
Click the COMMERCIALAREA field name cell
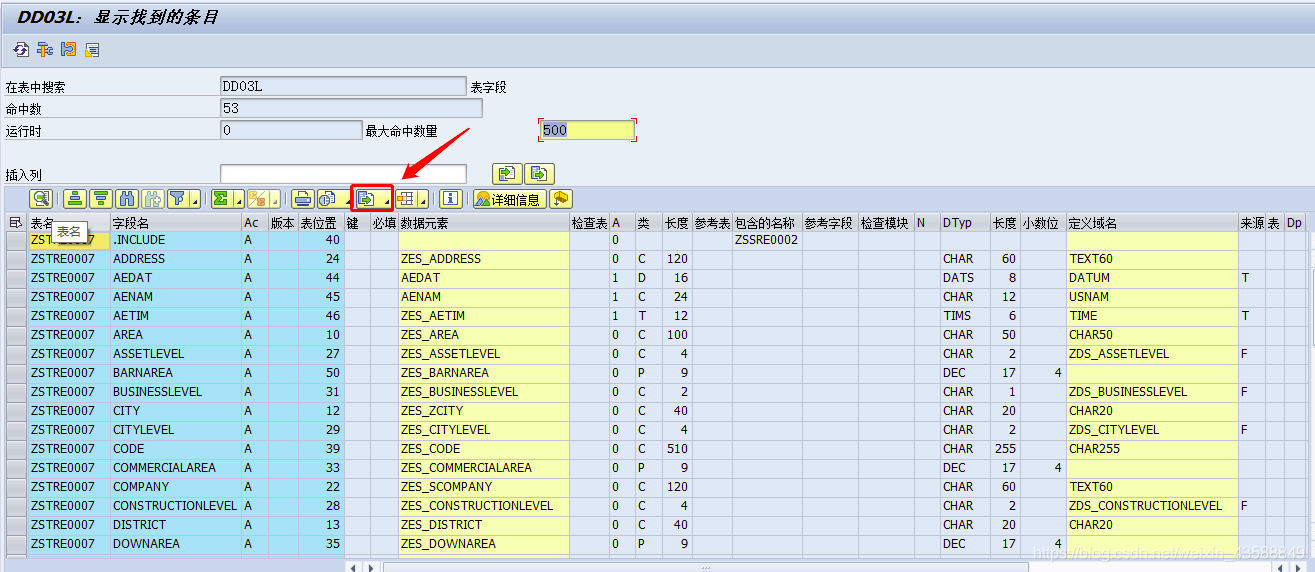[x=175, y=468]
